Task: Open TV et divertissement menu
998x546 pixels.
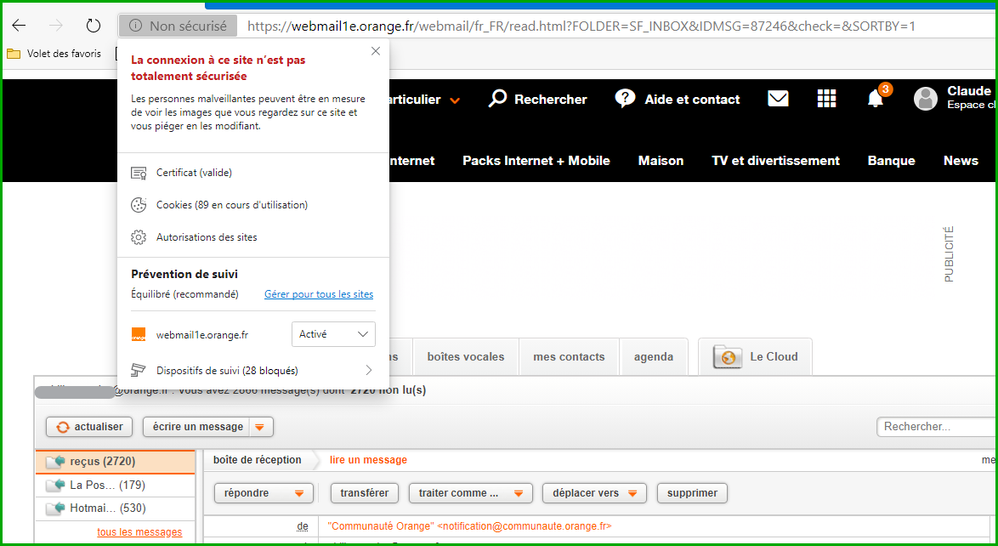Action: pos(775,160)
